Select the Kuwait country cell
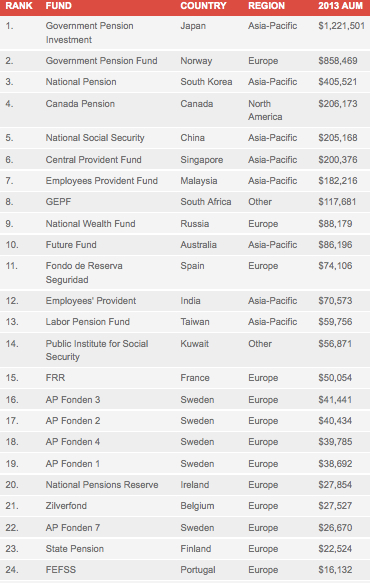The width and height of the screenshot is (370, 583). coord(194,344)
